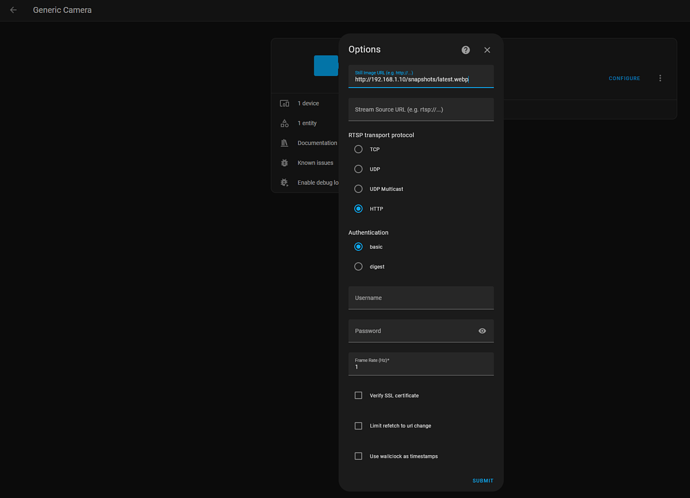Image resolution: width=690 pixels, height=498 pixels.
Task: Select TCP transport protocol
Action: coord(359,149)
